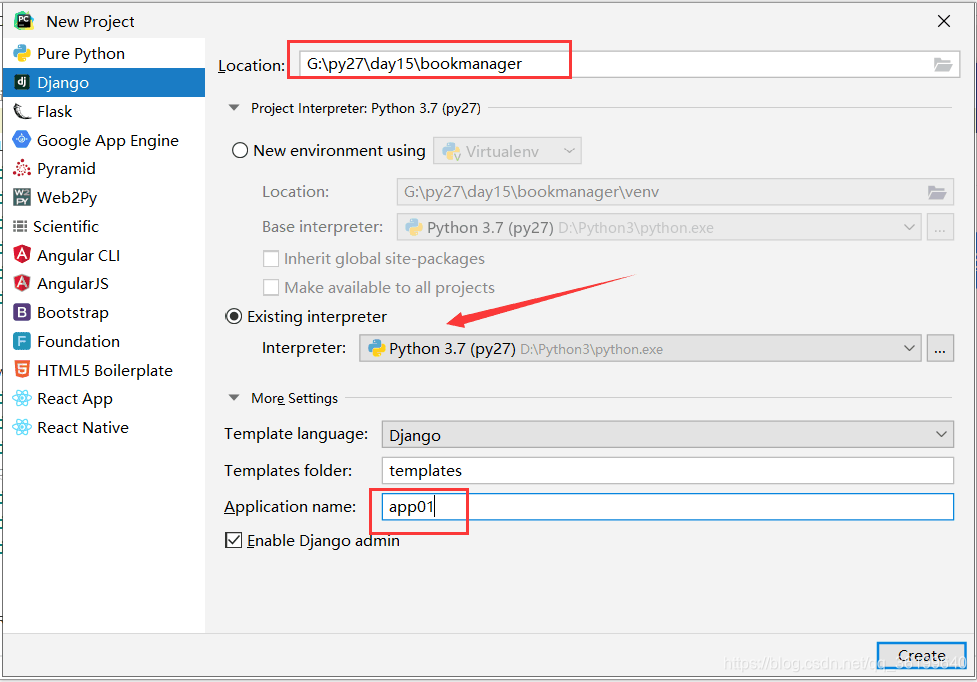This screenshot has width=977, height=682.
Task: Click the Application name input field
Action: (667, 507)
